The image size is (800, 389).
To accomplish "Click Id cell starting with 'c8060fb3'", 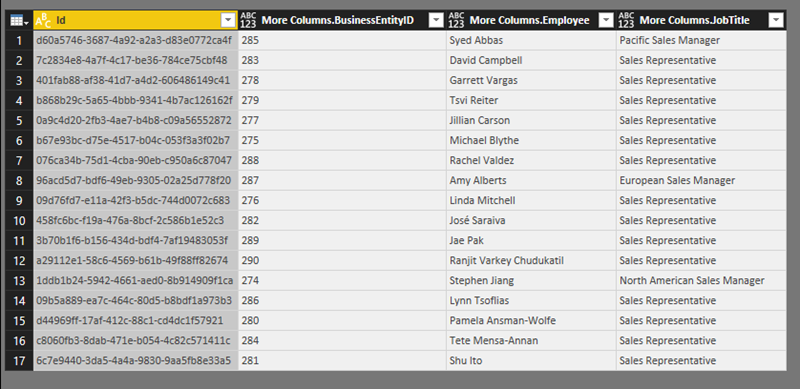I will [135, 341].
